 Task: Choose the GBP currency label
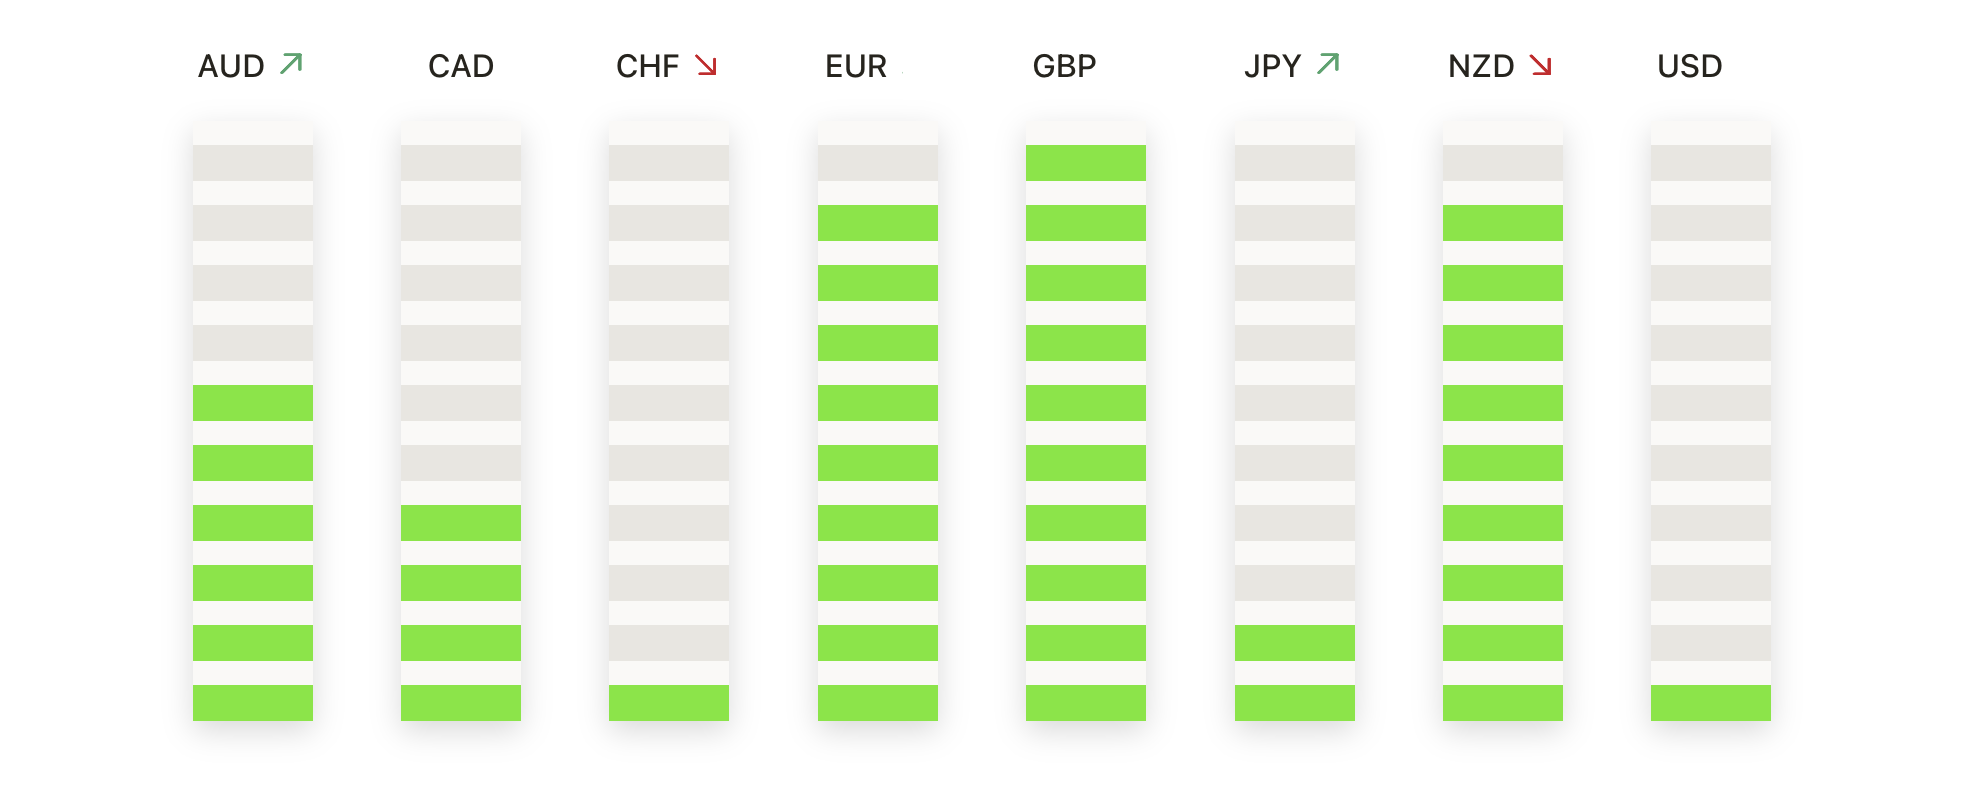tap(1064, 67)
